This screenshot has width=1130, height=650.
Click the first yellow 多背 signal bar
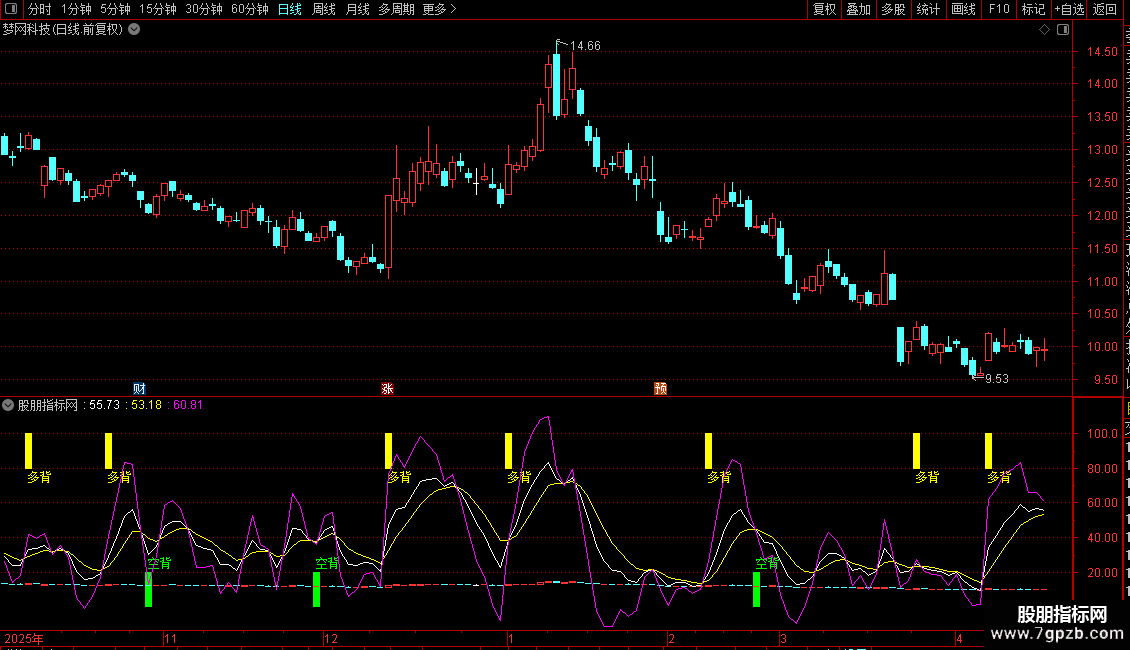29,451
